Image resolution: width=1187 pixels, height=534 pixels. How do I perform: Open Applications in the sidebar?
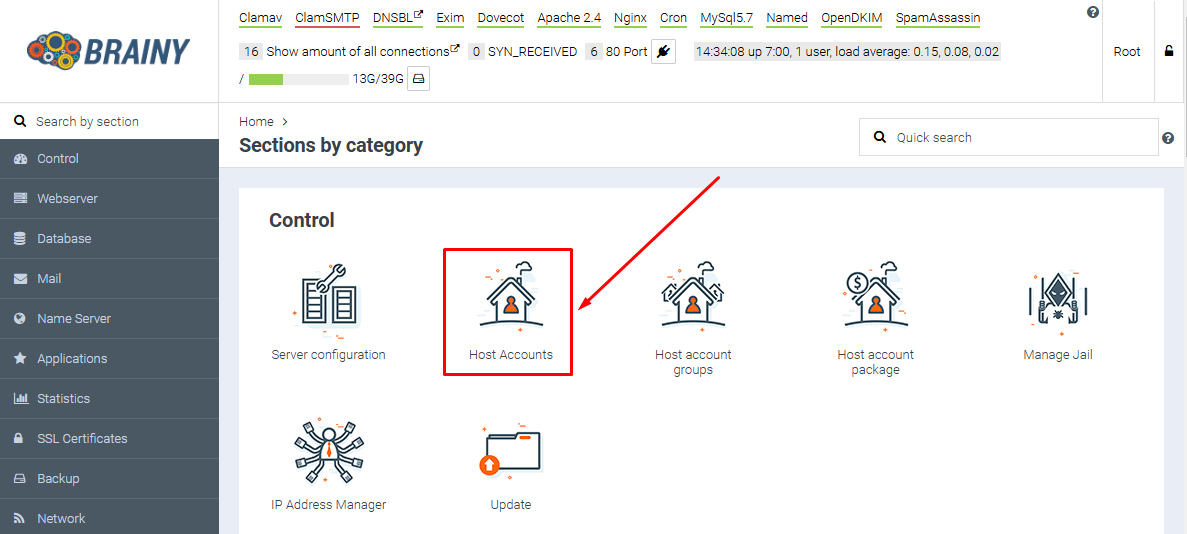click(109, 358)
